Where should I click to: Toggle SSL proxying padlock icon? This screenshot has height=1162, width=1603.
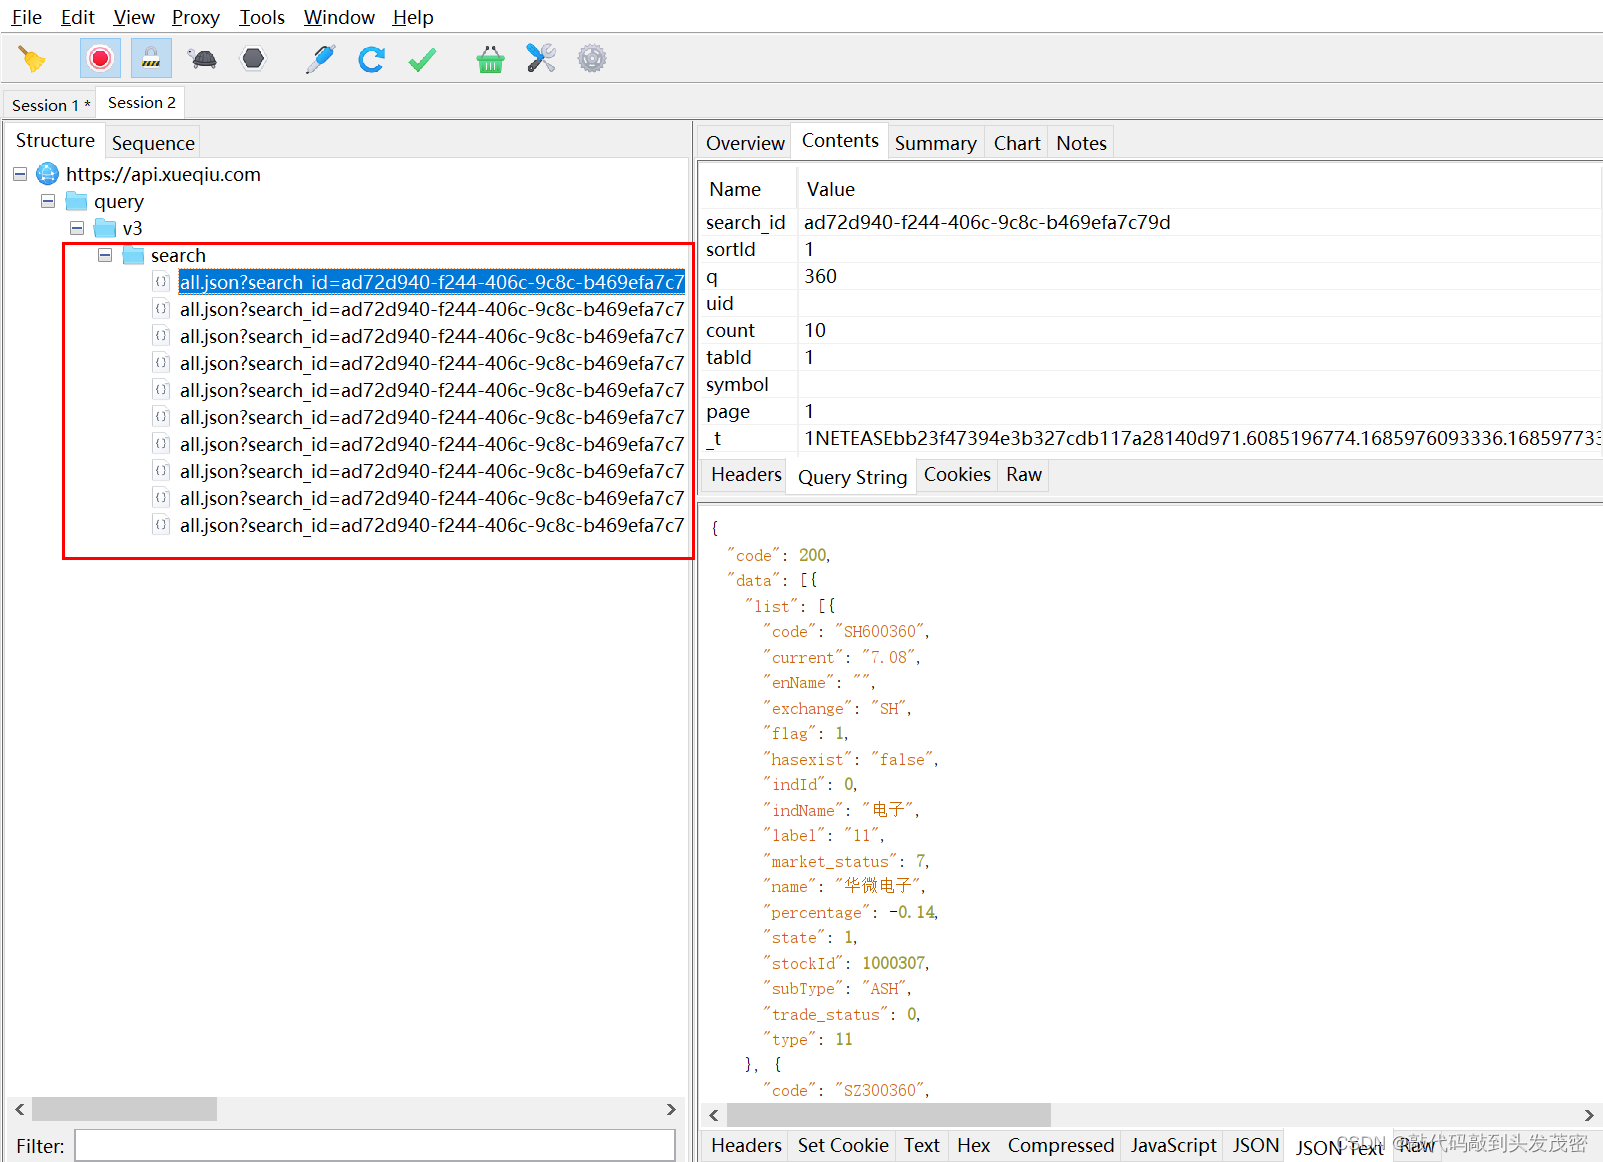(151, 59)
